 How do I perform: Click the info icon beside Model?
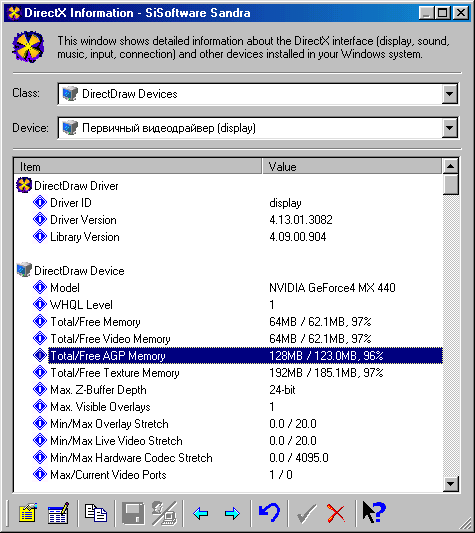tap(40, 287)
